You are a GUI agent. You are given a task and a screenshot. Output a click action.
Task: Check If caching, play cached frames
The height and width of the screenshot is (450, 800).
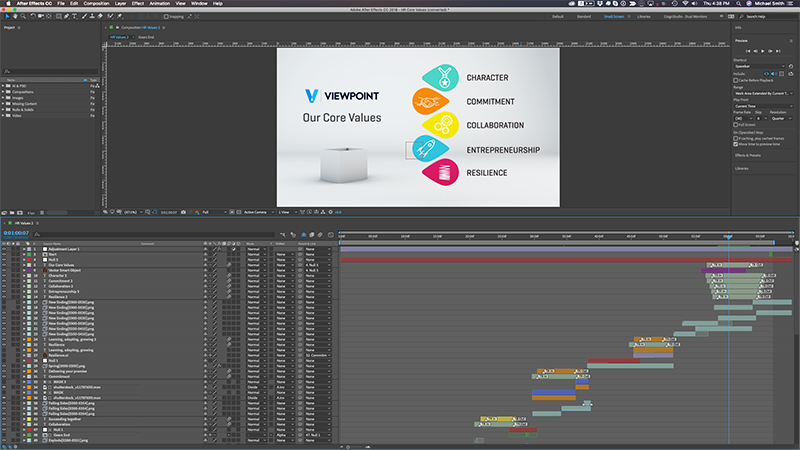(736, 139)
